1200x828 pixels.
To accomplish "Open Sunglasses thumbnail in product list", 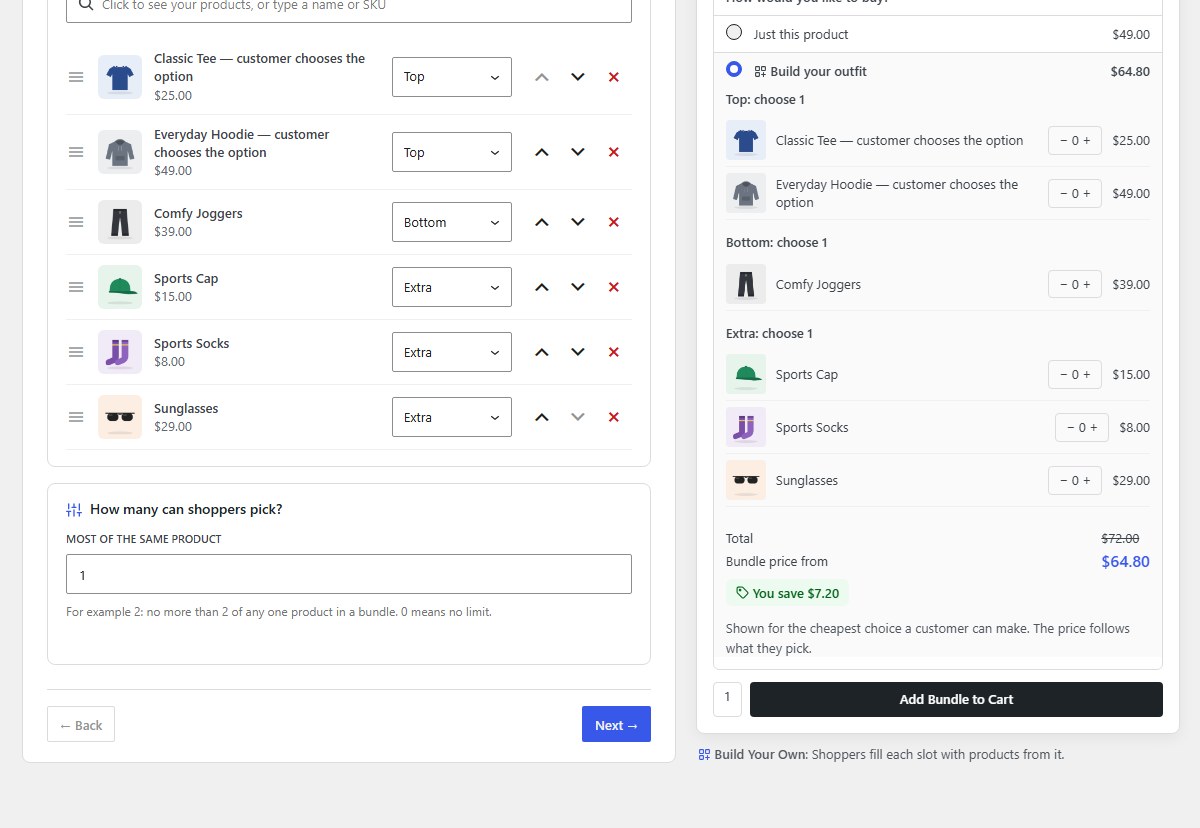I will click(x=120, y=417).
